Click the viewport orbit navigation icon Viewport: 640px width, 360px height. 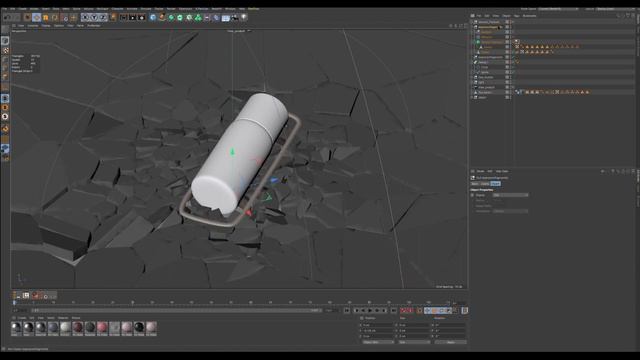[x=461, y=25]
